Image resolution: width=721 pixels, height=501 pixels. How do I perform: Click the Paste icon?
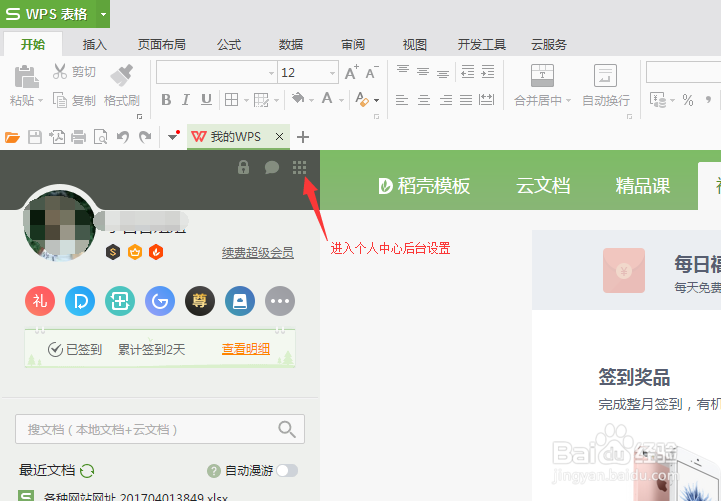[x=26, y=76]
